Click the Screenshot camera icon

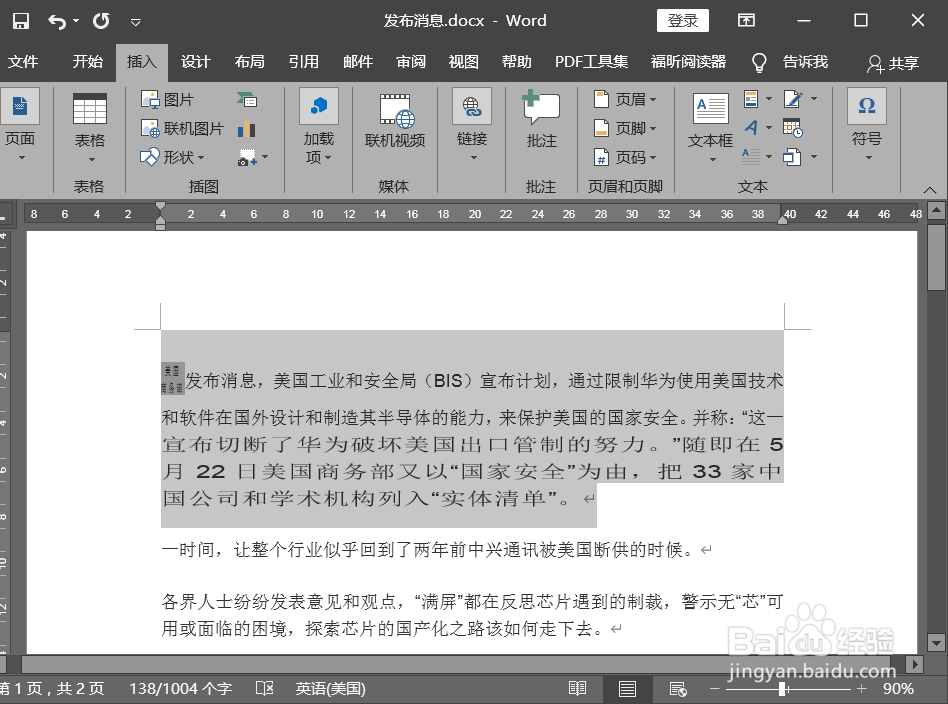247,158
